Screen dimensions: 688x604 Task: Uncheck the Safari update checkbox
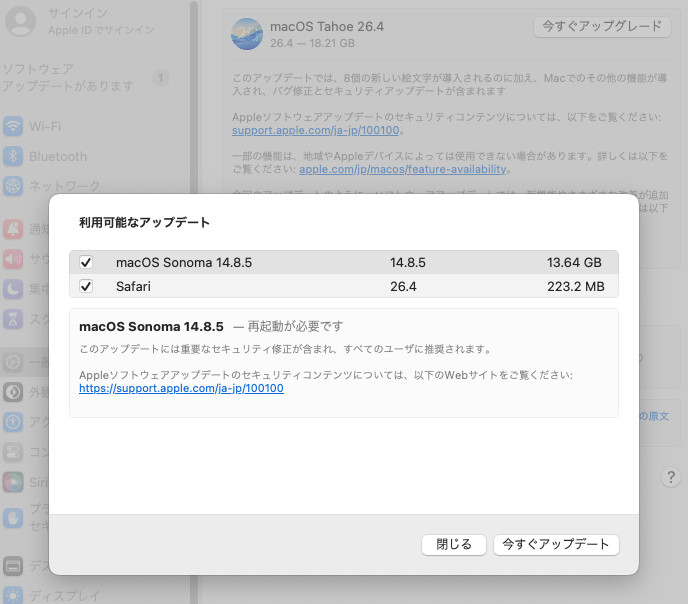[86, 286]
